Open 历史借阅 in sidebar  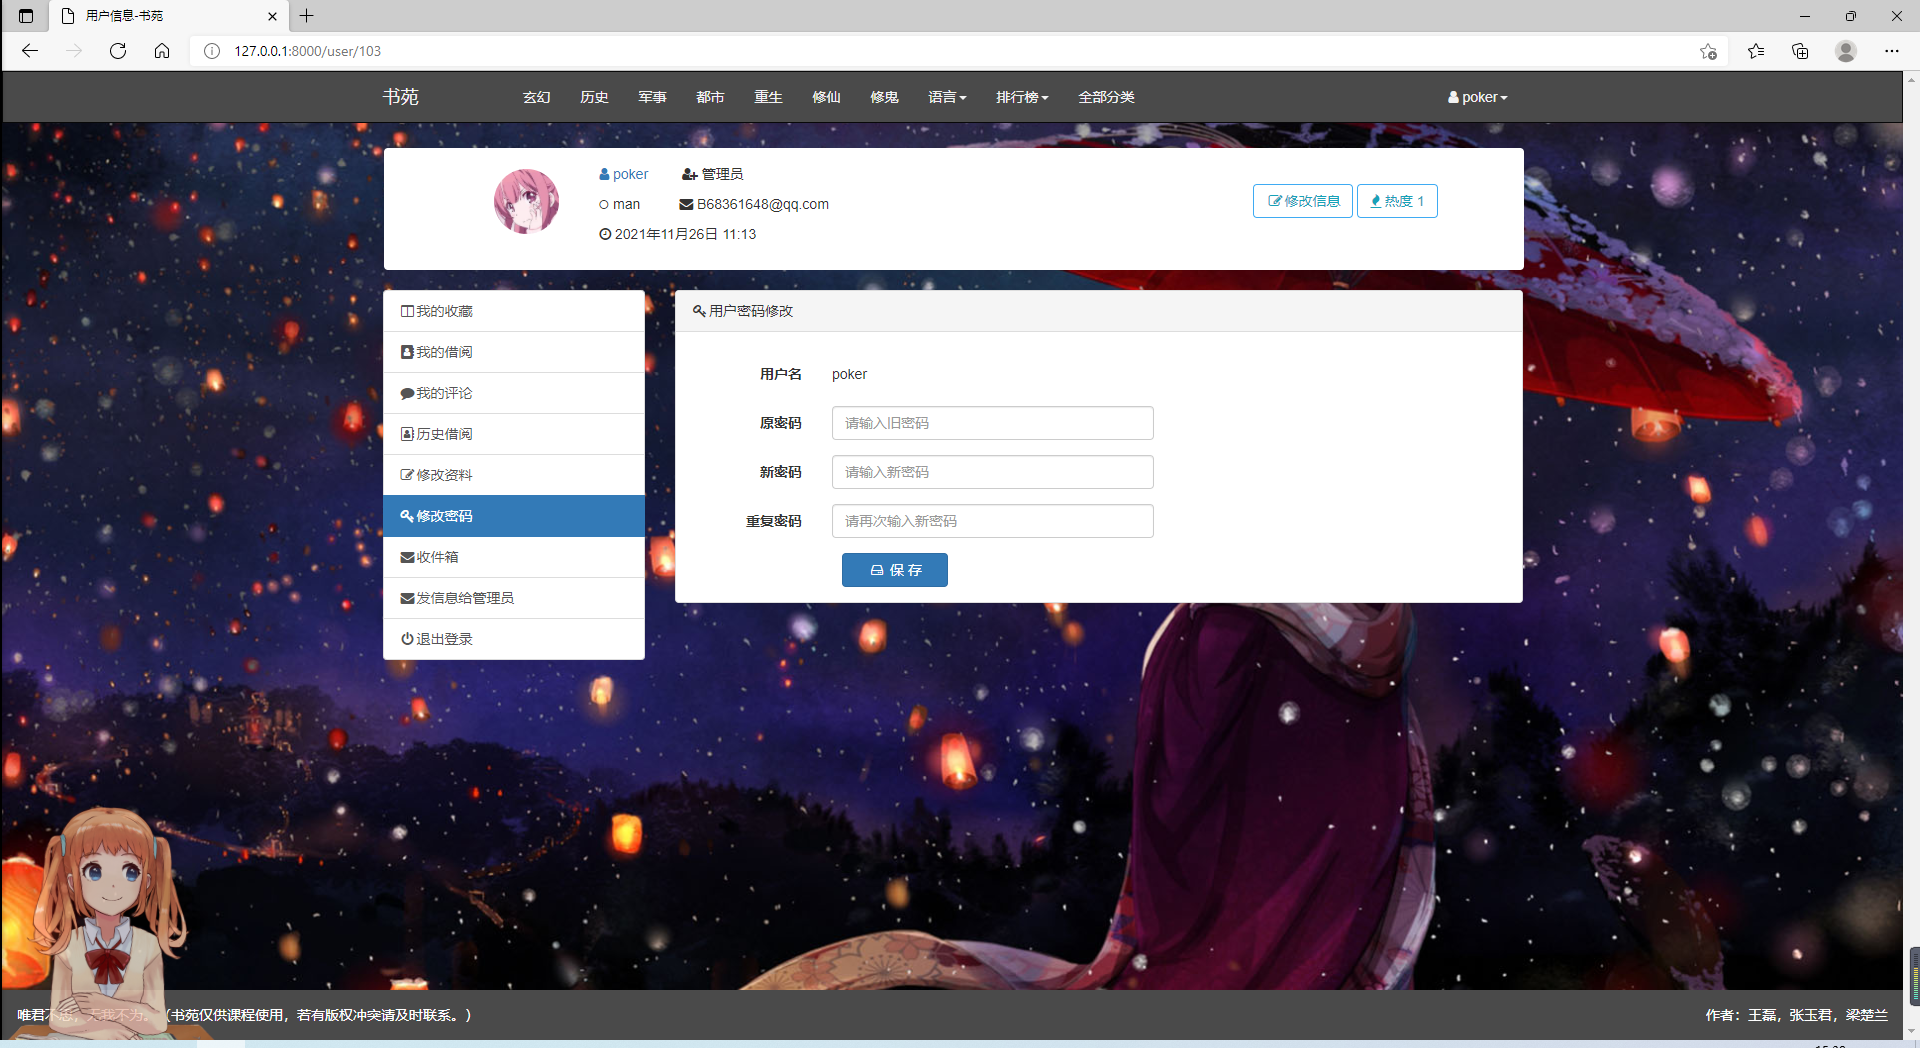click(514, 434)
